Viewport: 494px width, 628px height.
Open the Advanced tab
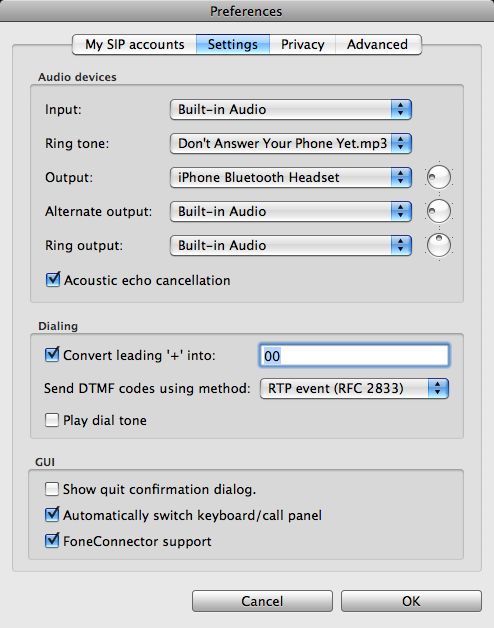[378, 44]
